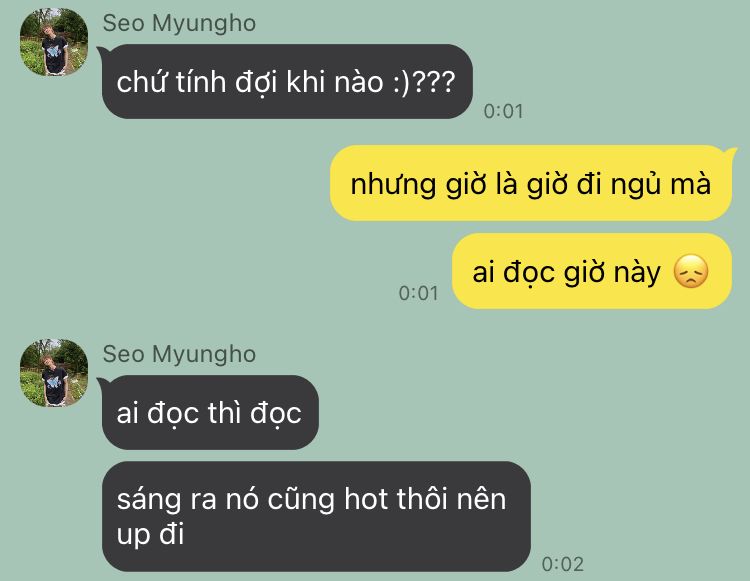
Task: Click the tail of the top yellow bubble
Action: (731, 153)
